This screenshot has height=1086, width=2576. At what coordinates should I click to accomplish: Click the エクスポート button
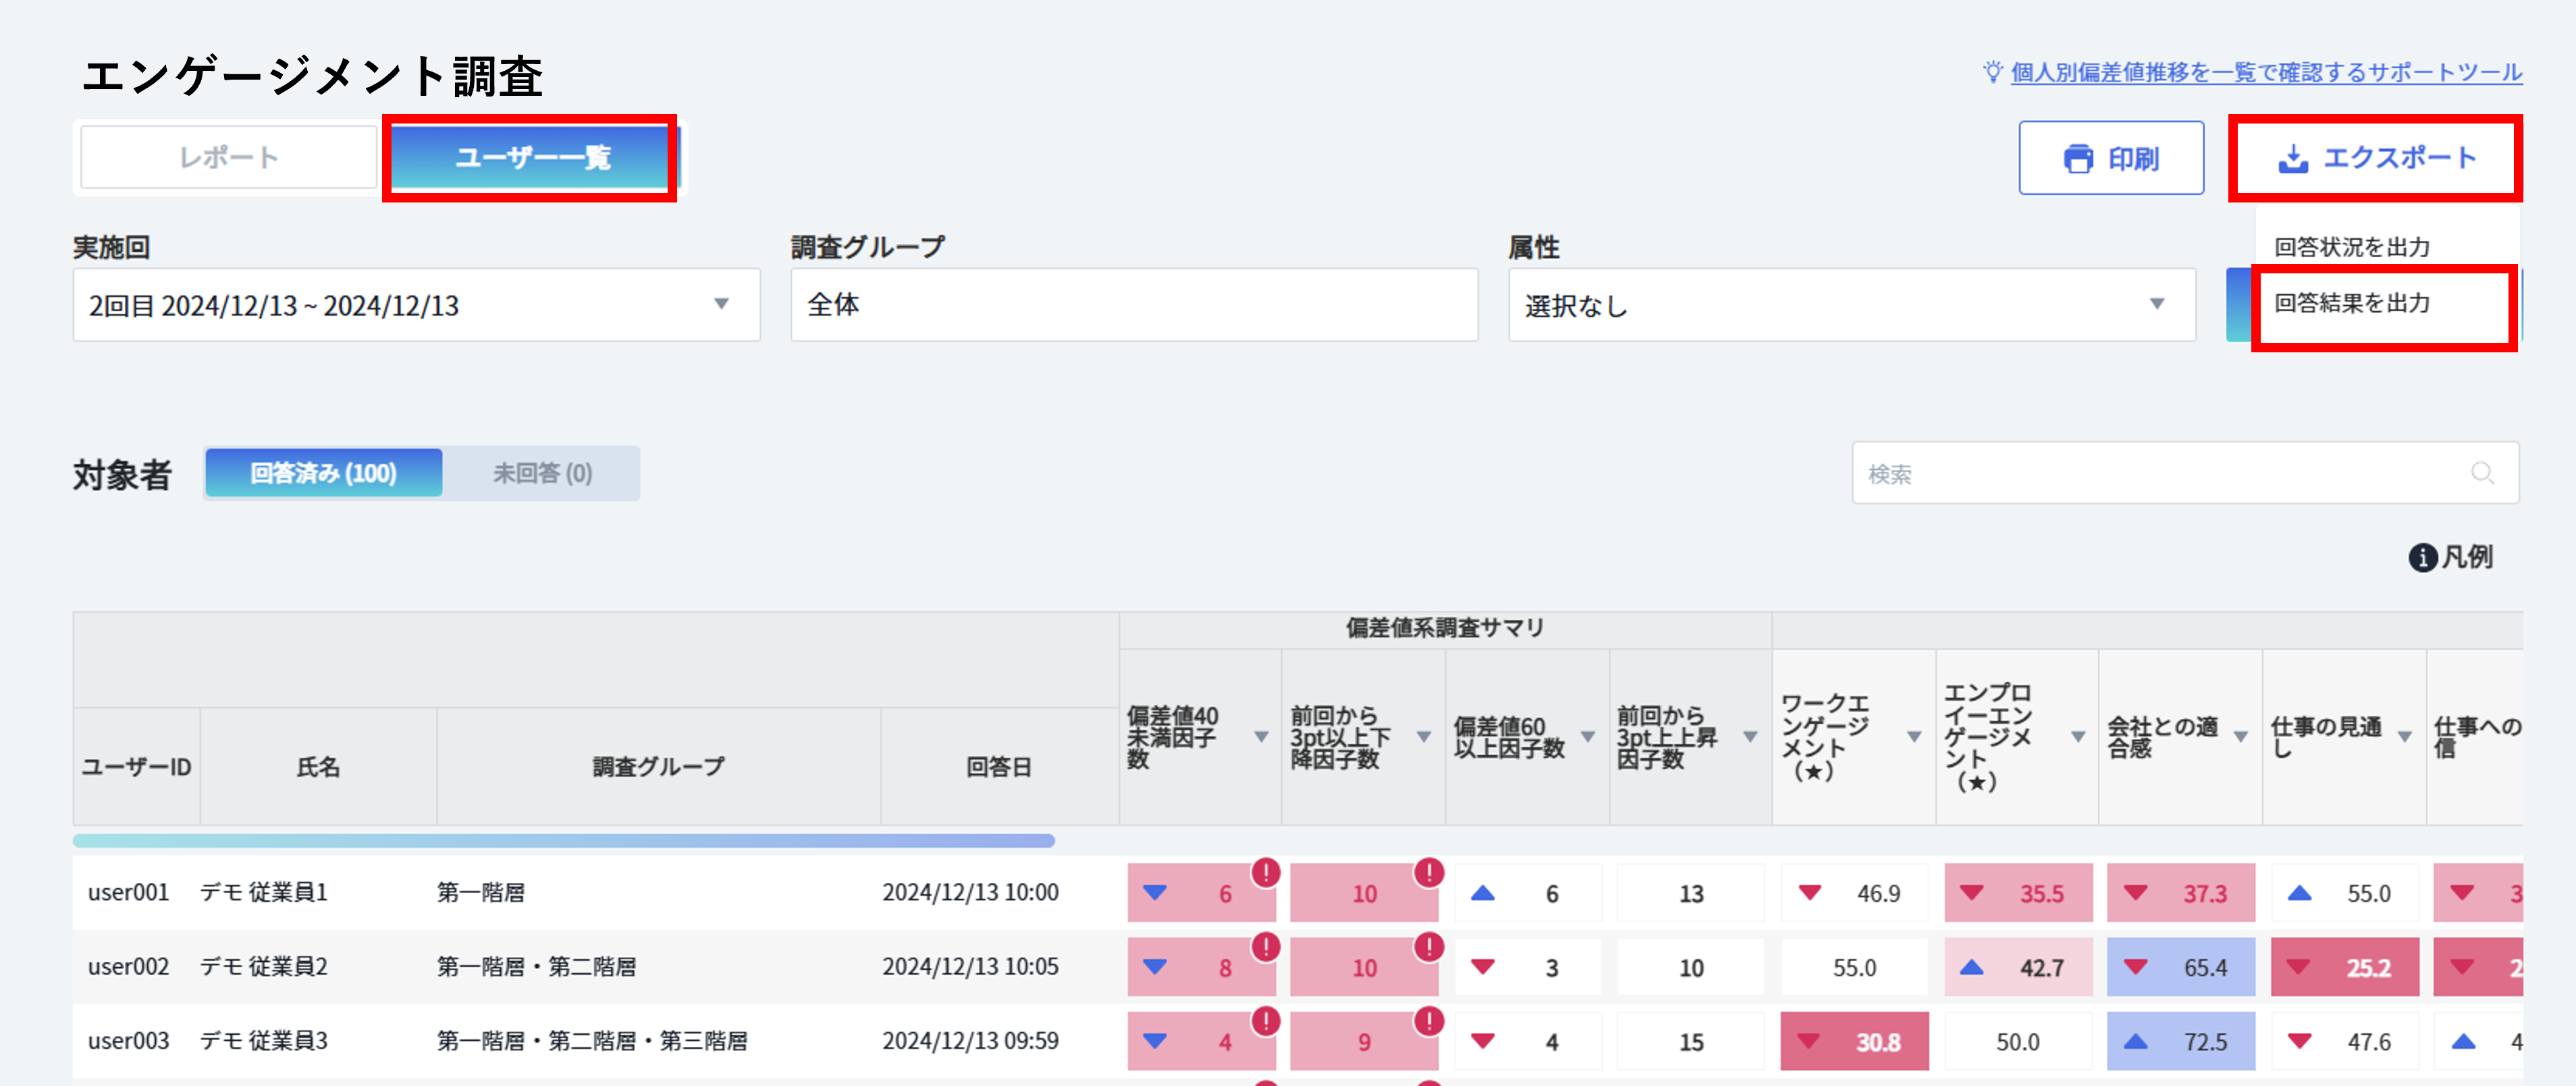click(x=2376, y=158)
